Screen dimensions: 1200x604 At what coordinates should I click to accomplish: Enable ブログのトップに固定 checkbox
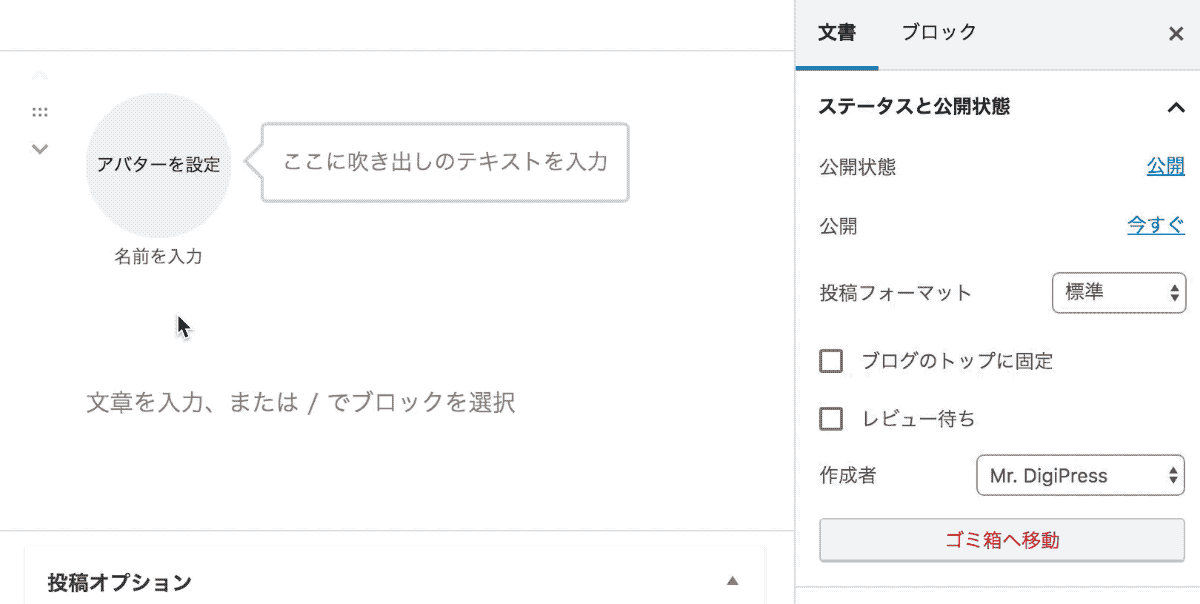pos(831,361)
